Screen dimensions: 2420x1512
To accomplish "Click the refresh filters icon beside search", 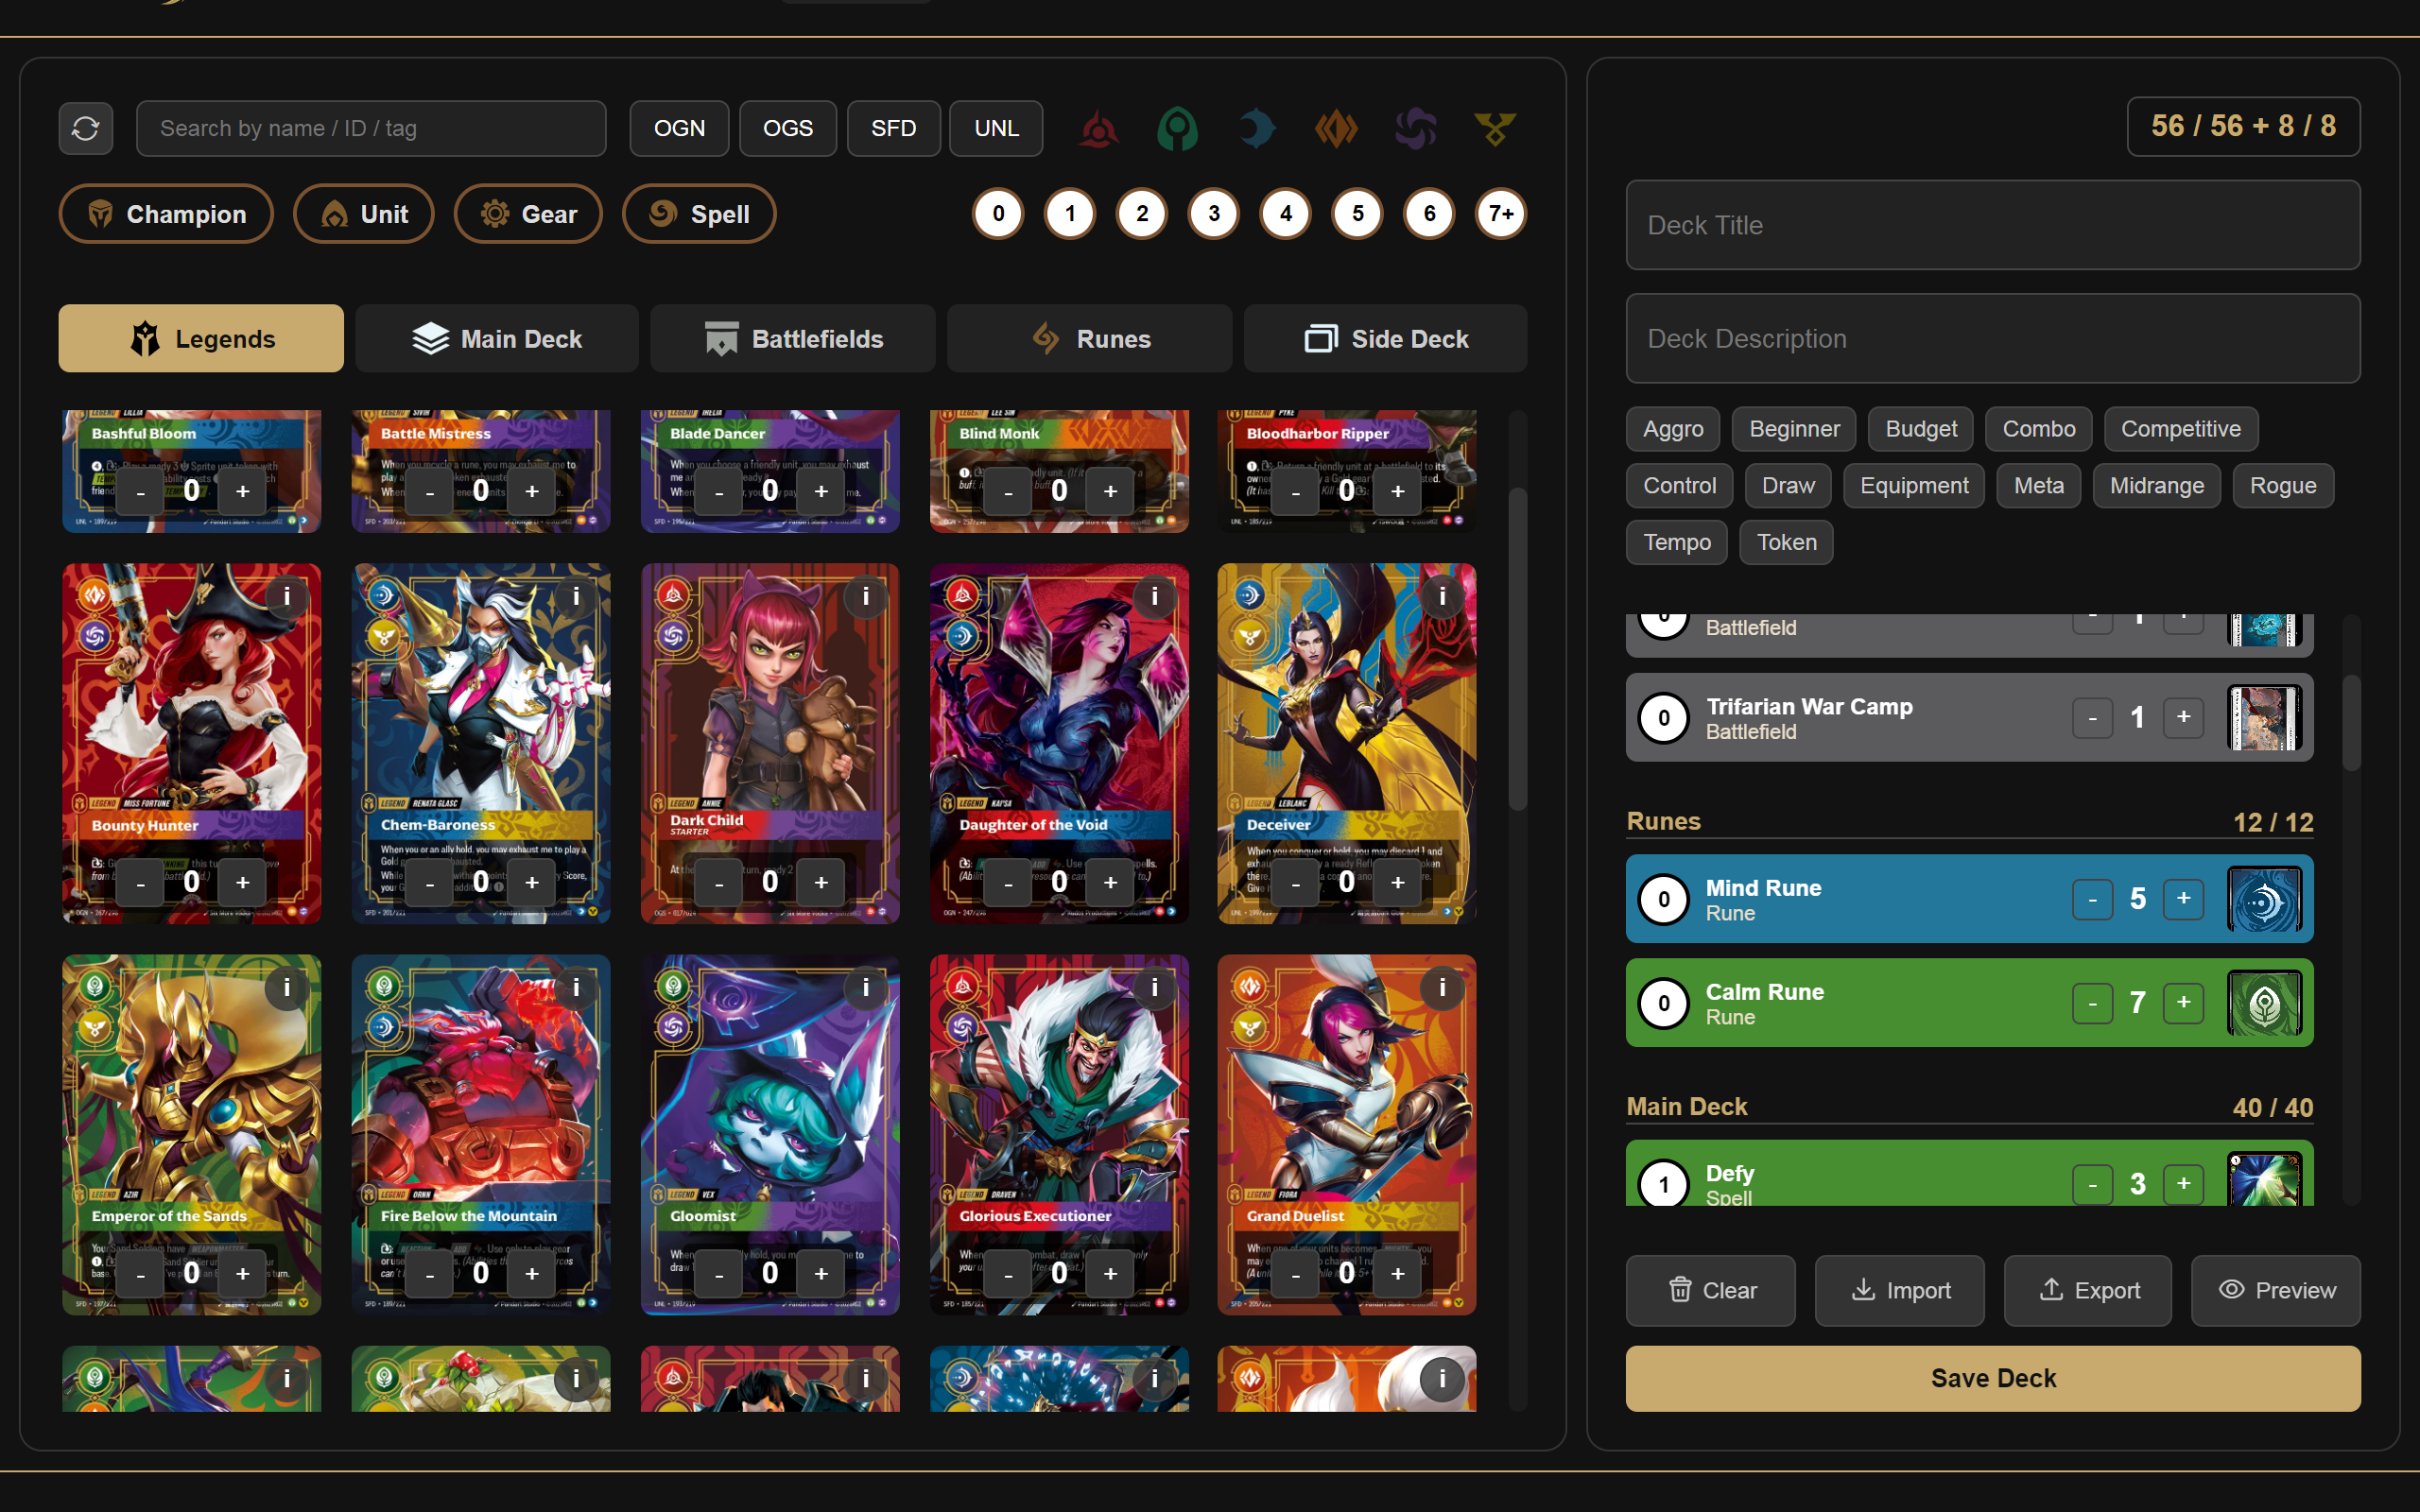I will tap(86, 128).
